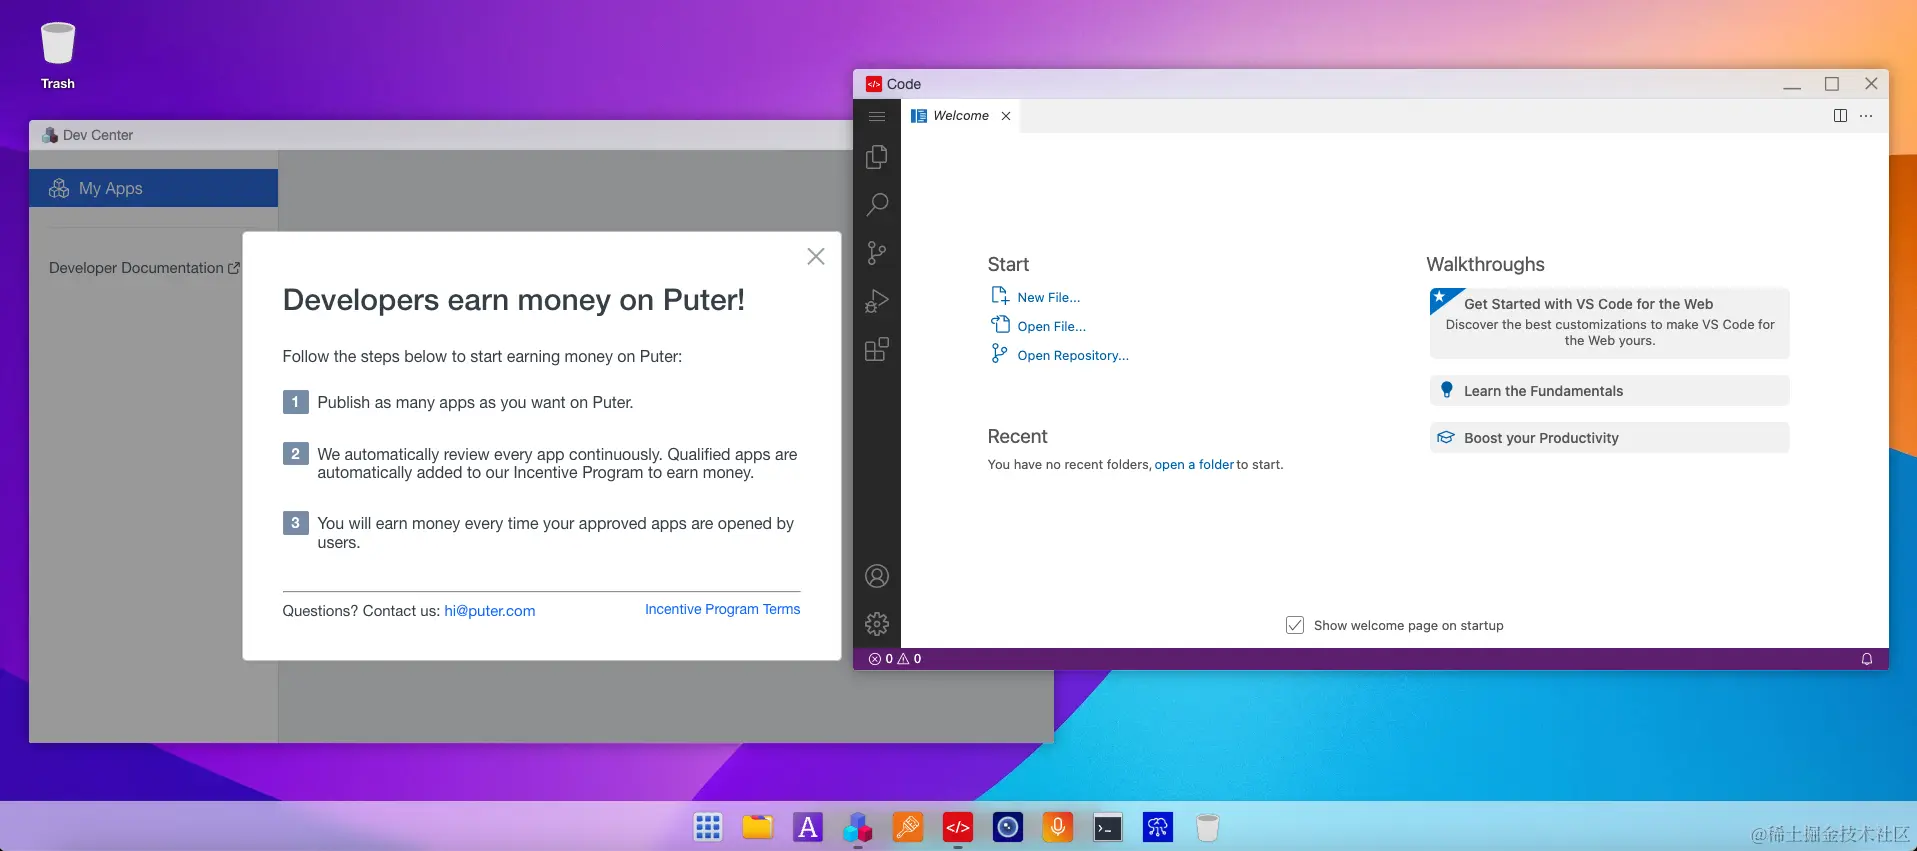
Task: Click the Open Repository... link
Action: point(1072,355)
